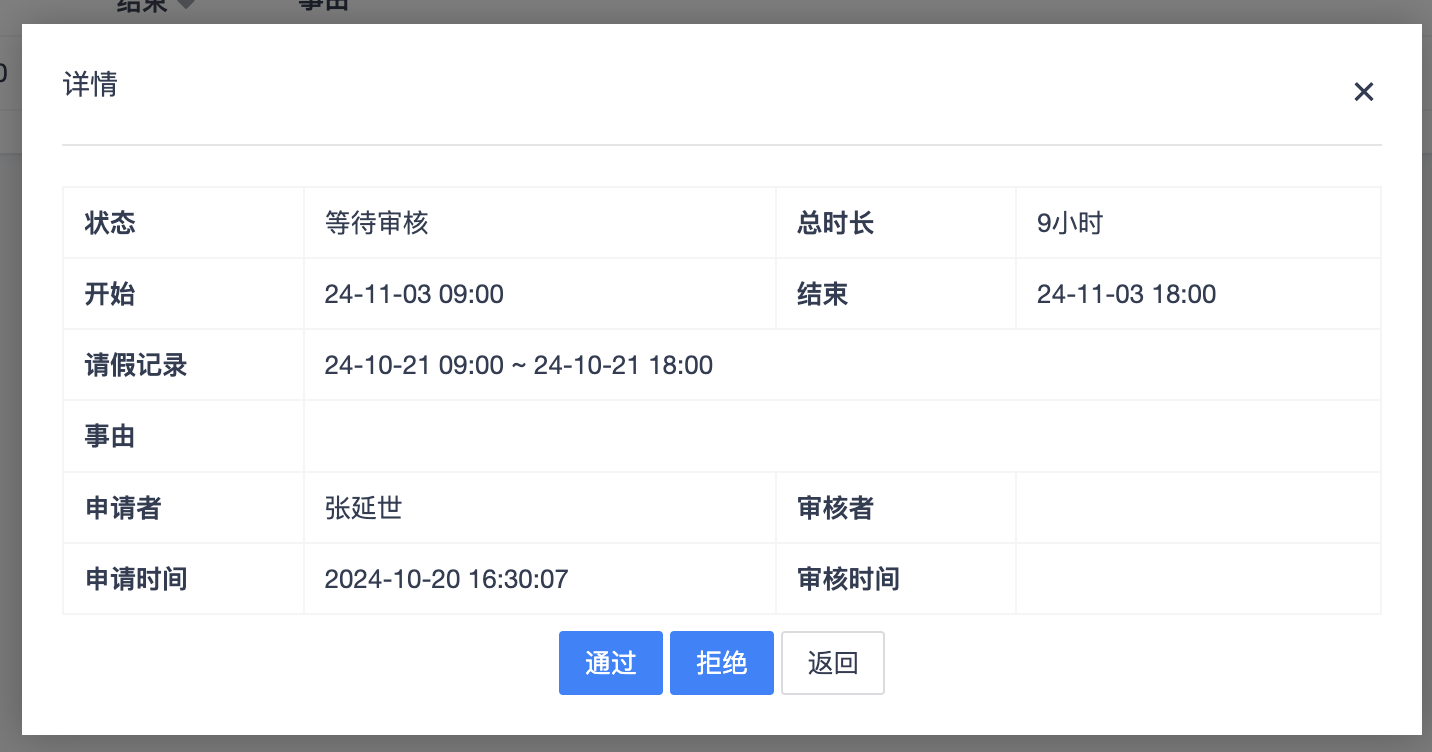Screen dimensions: 1432x752
Task: Click the 审核者 field label
Action: [x=835, y=508]
